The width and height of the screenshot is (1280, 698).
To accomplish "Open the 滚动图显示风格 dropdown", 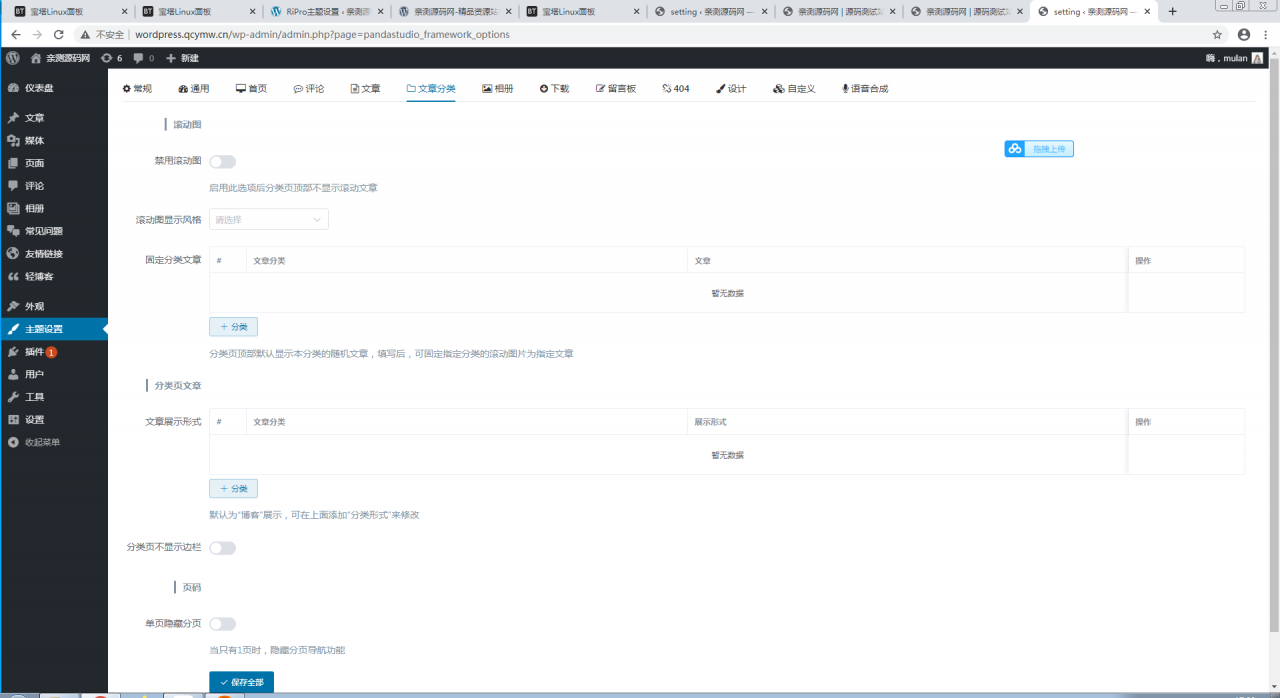I will (x=268, y=219).
